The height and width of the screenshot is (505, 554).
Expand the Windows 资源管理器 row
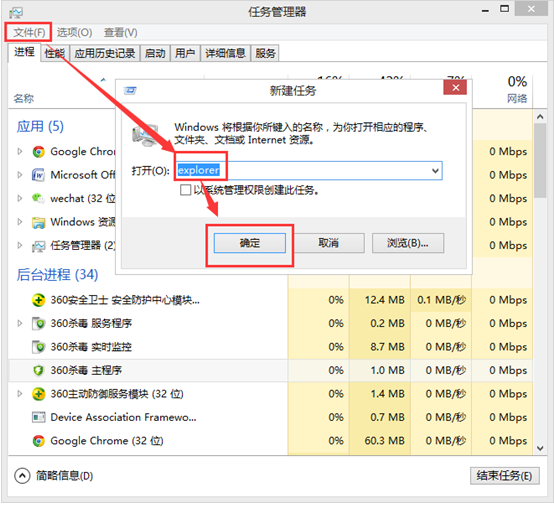point(20,222)
